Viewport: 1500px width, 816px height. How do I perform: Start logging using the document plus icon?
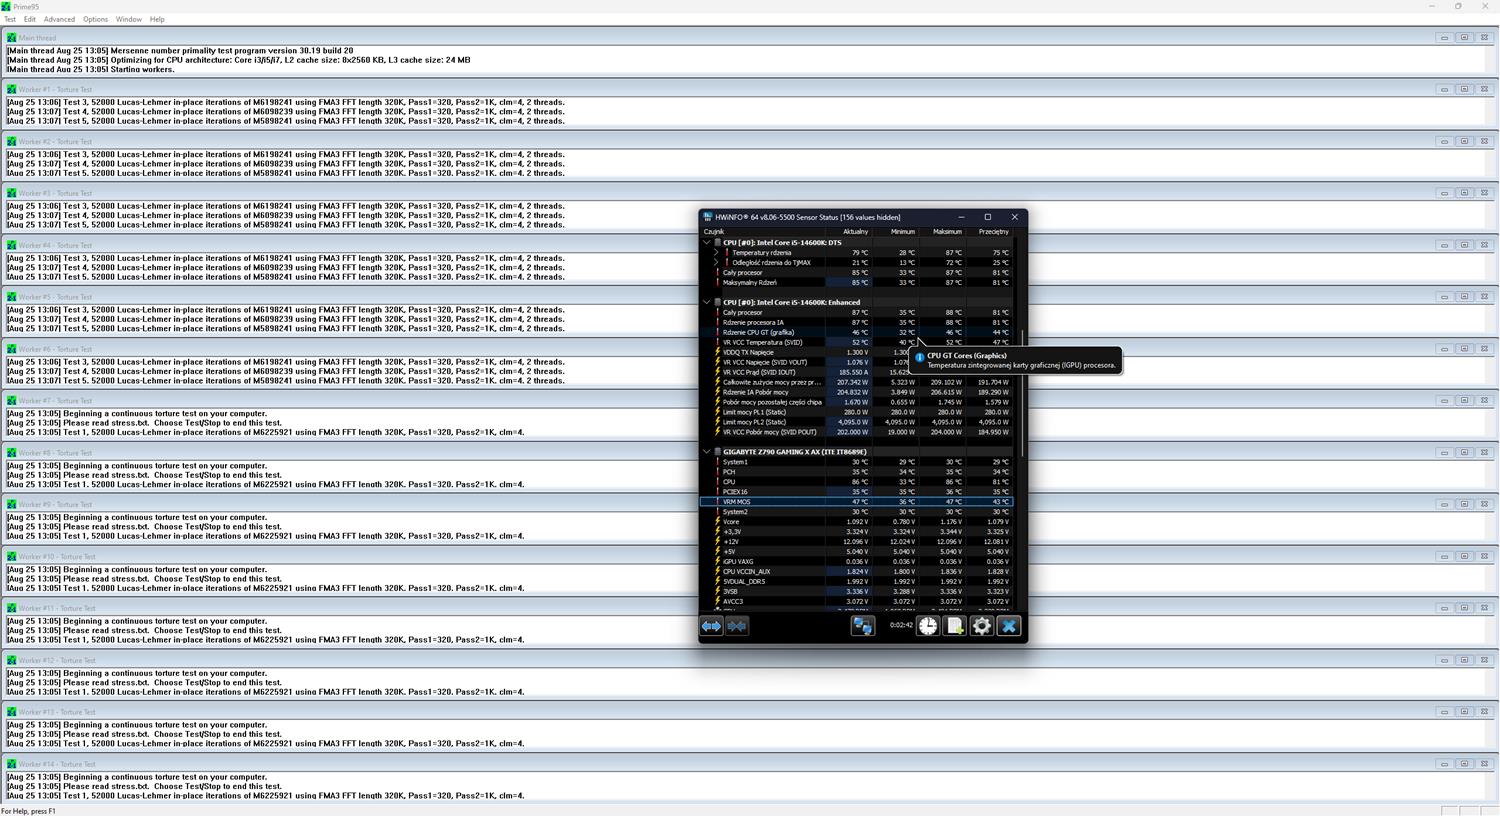[x=955, y=626]
